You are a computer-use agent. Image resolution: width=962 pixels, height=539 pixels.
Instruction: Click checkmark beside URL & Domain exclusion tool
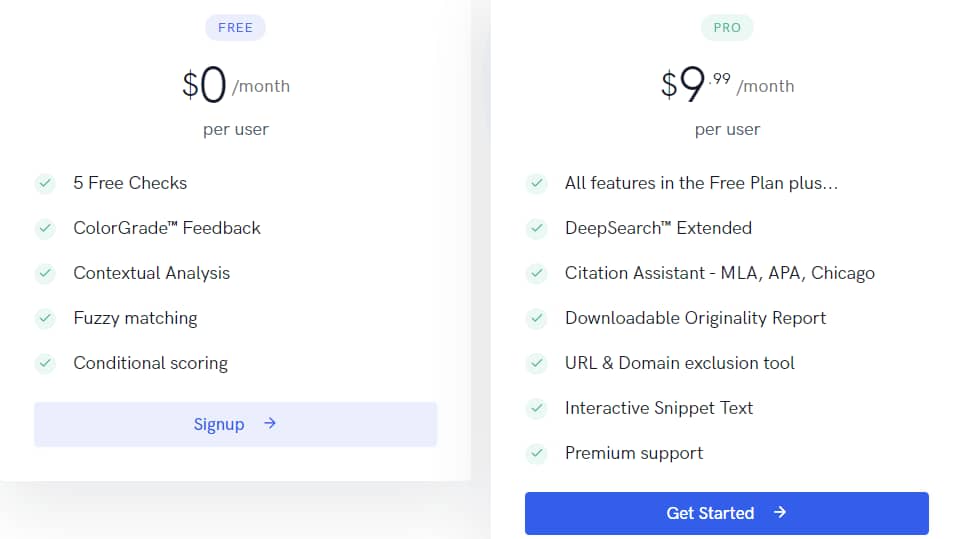click(536, 363)
